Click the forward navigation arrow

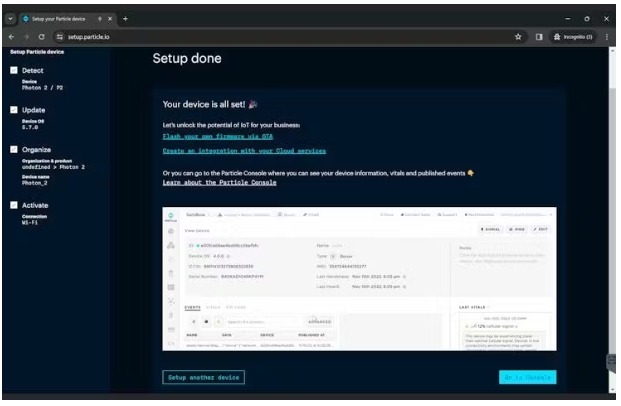(x=27, y=36)
